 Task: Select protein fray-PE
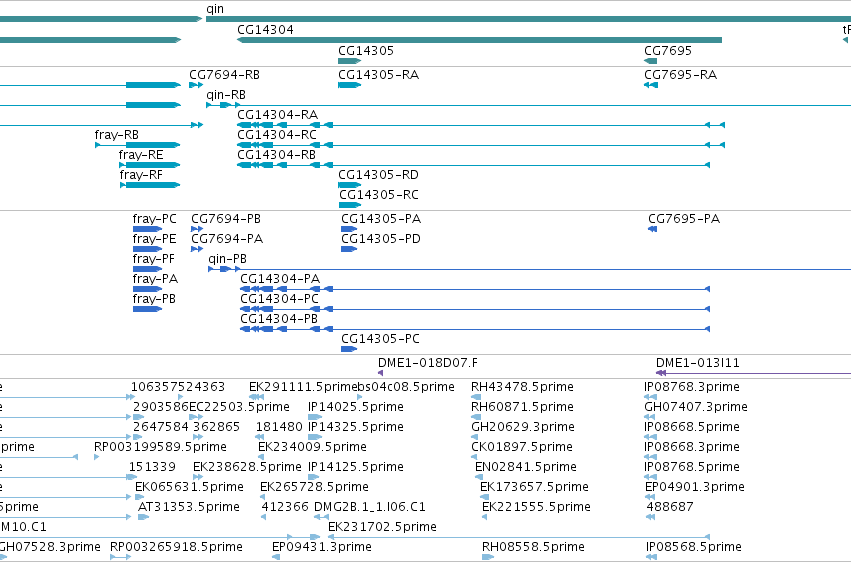point(154,239)
